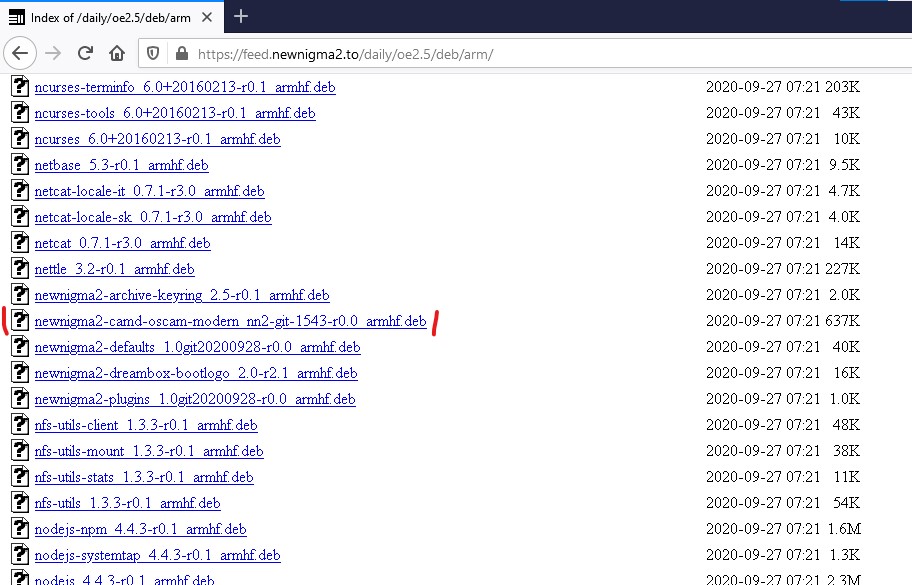
Task: Download netcat-locale-it_0.7.1-r3.0_armhf.deb
Action: coord(149,191)
